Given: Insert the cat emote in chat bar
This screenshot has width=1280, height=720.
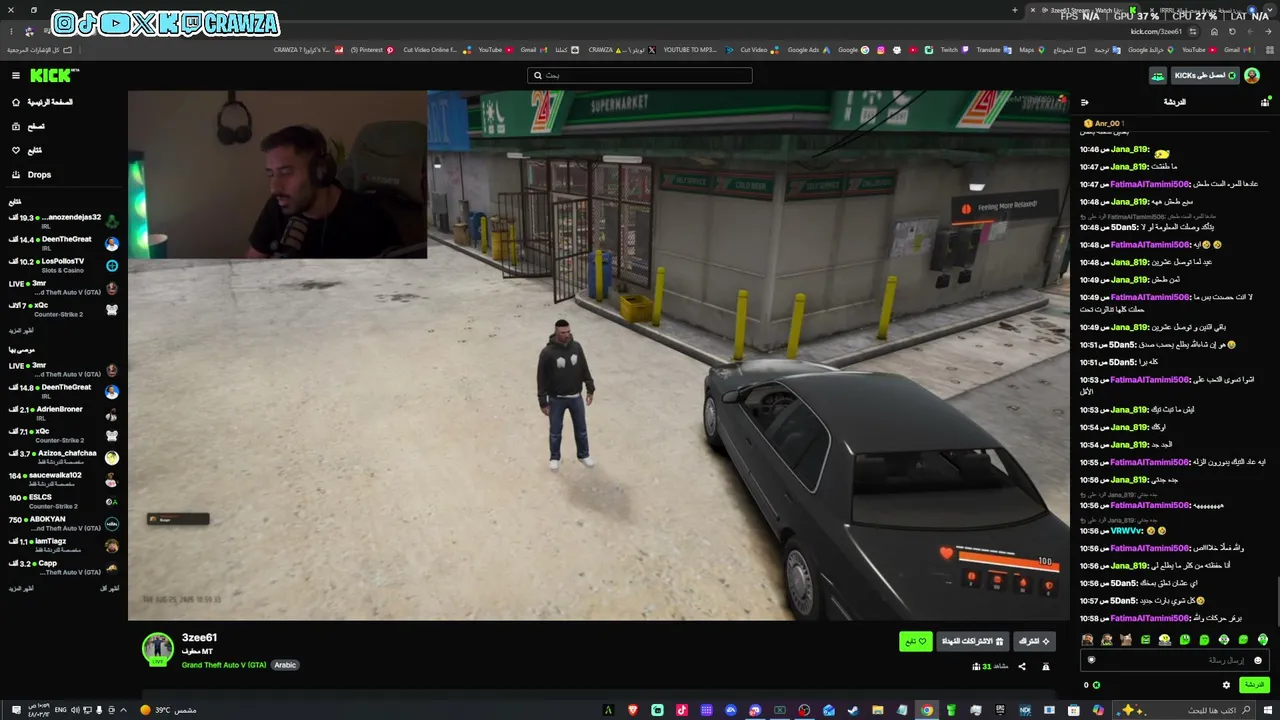Looking at the screenshot, I should 1126,640.
